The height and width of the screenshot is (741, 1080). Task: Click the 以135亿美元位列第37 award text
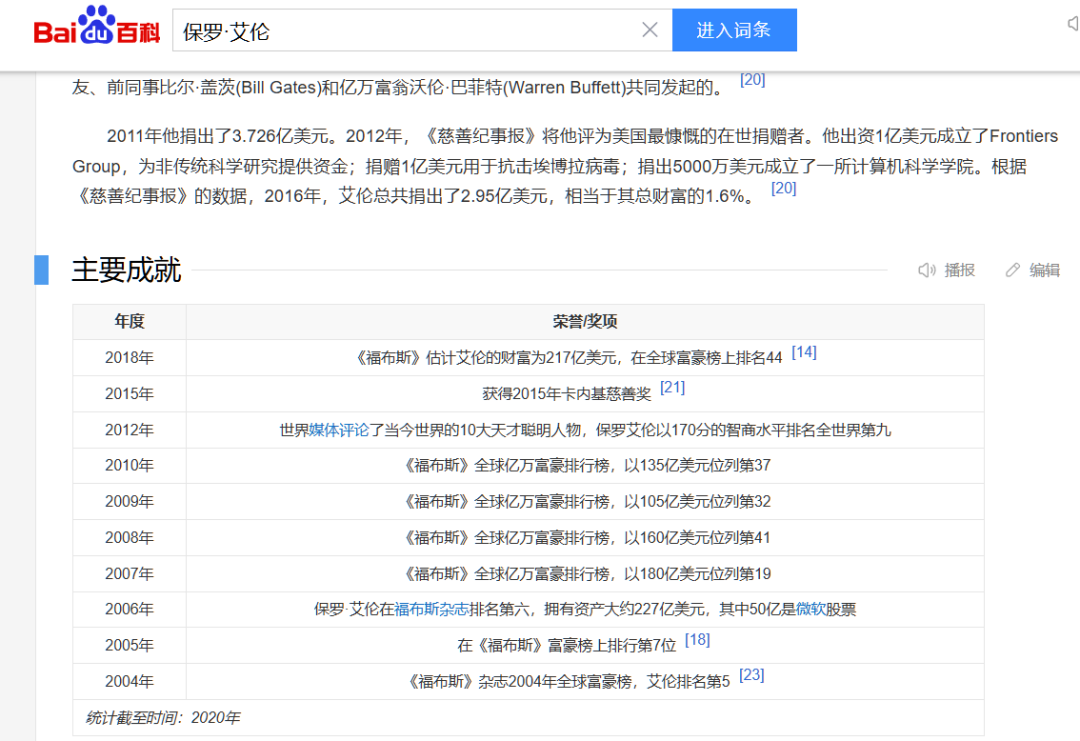point(697,466)
